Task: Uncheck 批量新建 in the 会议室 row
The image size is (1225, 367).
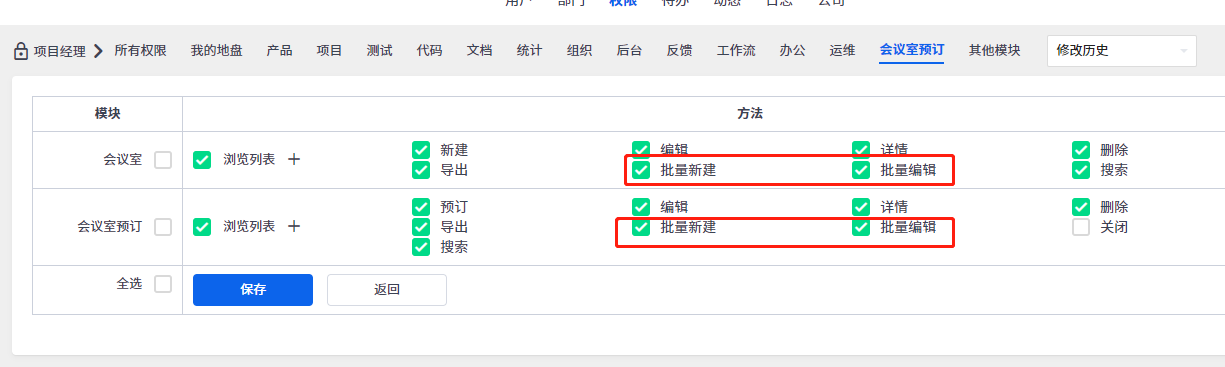Action: [641, 170]
